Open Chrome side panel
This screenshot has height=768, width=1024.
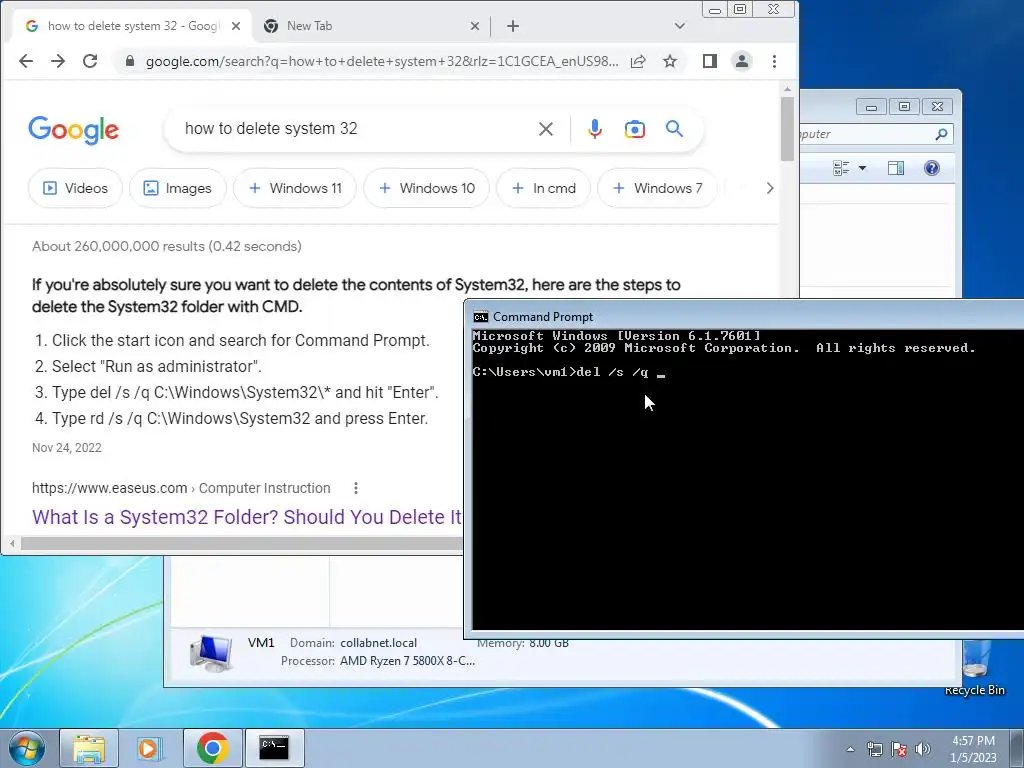(710, 61)
